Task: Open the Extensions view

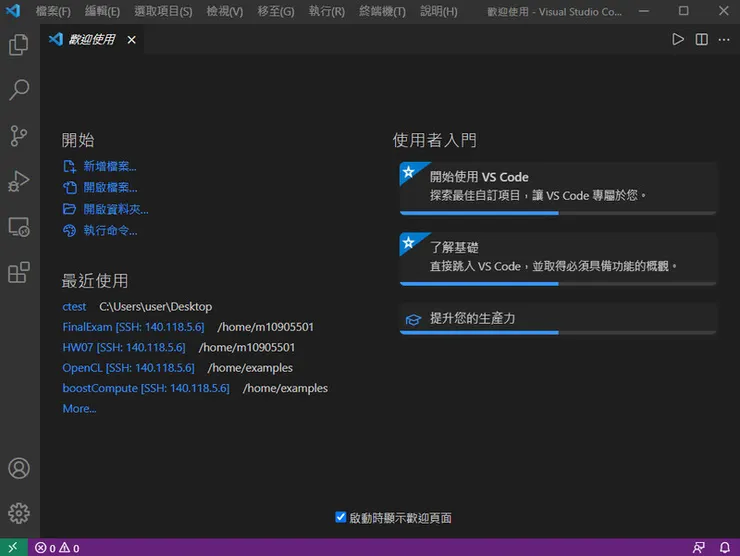Action: [x=19, y=272]
